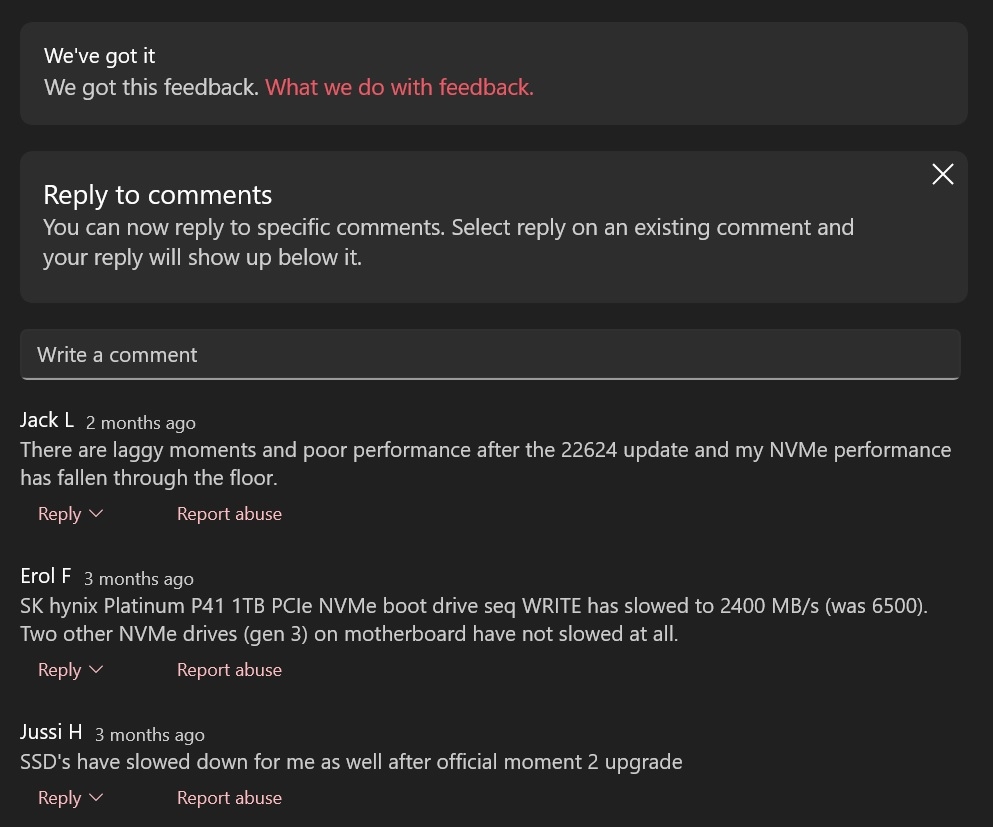The width and height of the screenshot is (993, 827).
Task: Report abuse on Jussi H's comment
Action: tap(229, 798)
